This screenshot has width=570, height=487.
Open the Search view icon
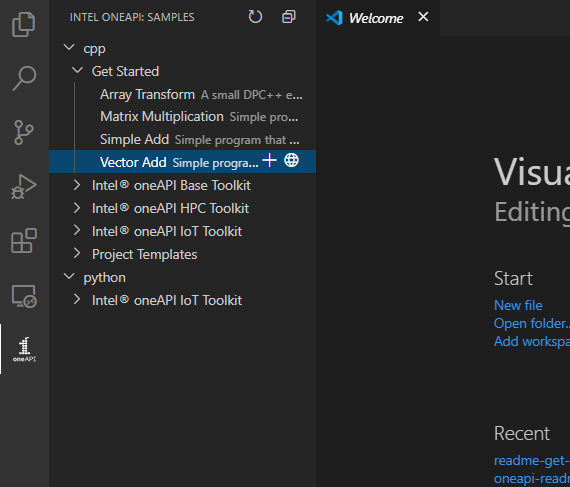pyautogui.click(x=24, y=78)
